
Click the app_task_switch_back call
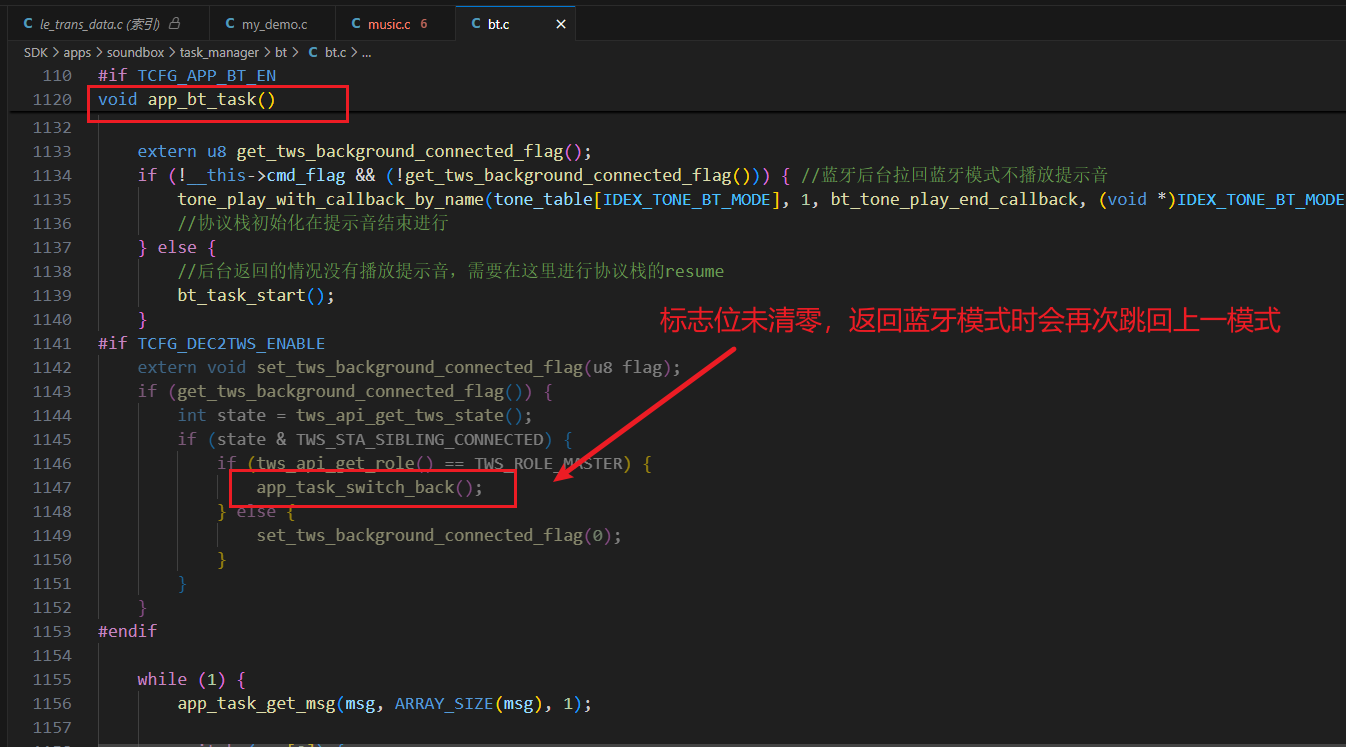tap(355, 488)
